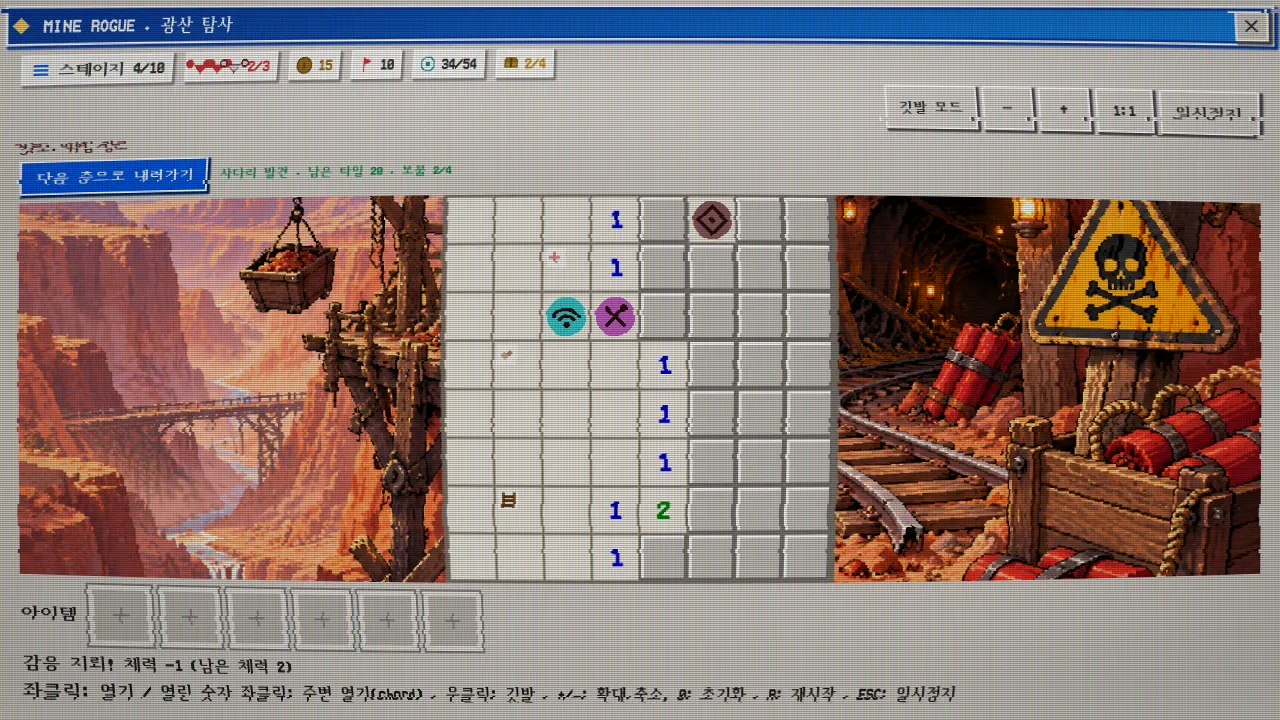
Task: Zoom out with the minus button
Action: click(1007, 110)
